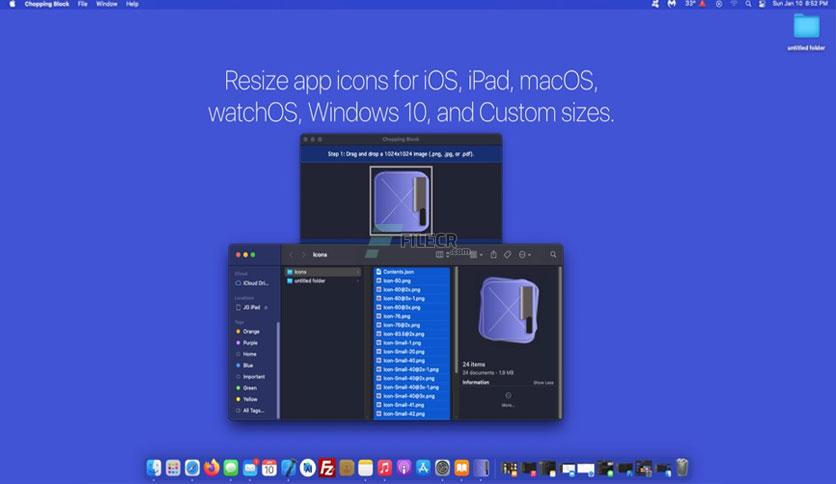
Task: Click the Finder forward arrow
Action: (x=303, y=255)
